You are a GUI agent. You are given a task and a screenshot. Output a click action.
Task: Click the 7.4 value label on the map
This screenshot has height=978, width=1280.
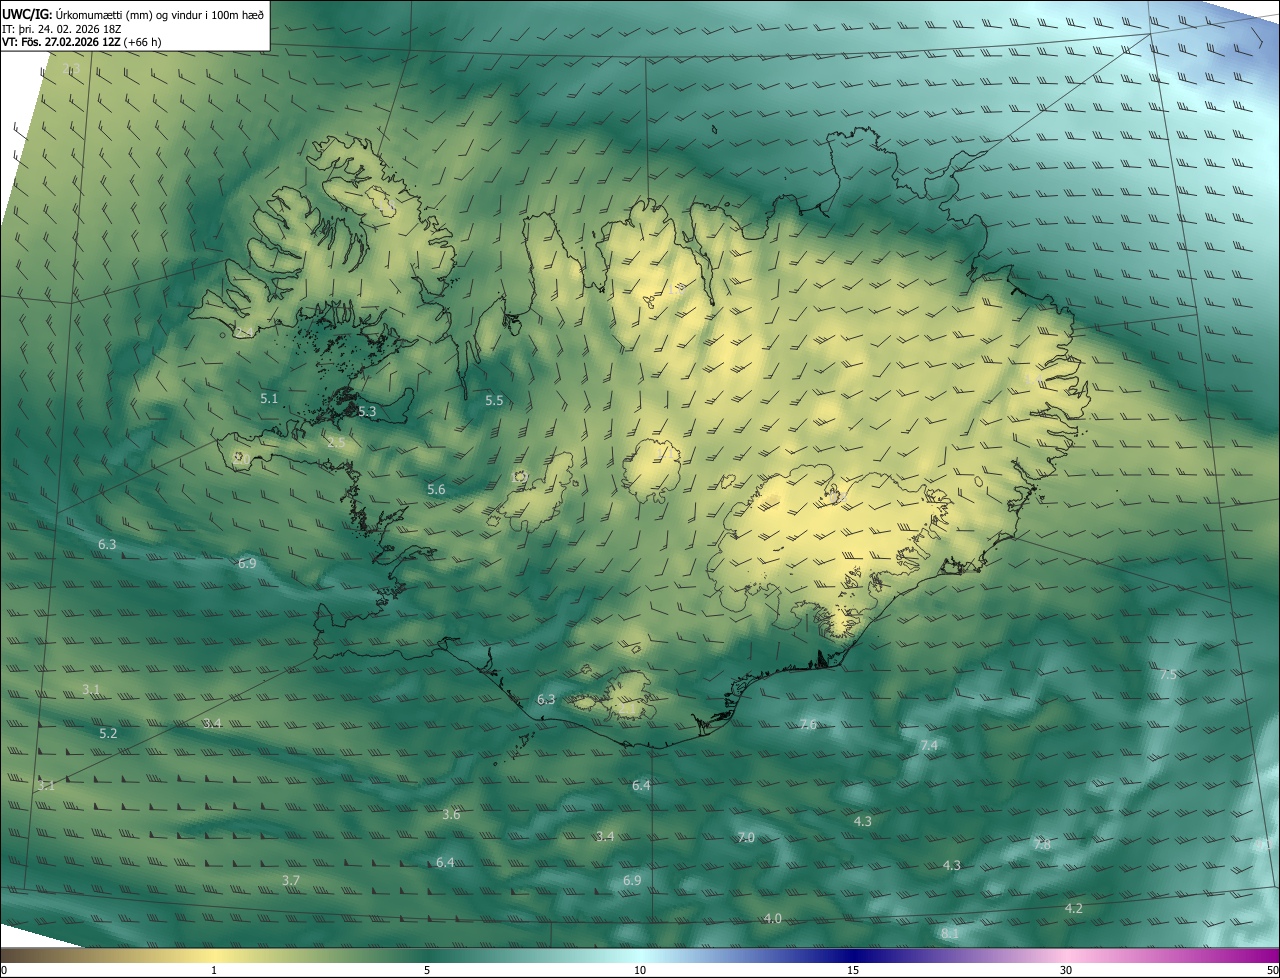pyautogui.click(x=929, y=745)
